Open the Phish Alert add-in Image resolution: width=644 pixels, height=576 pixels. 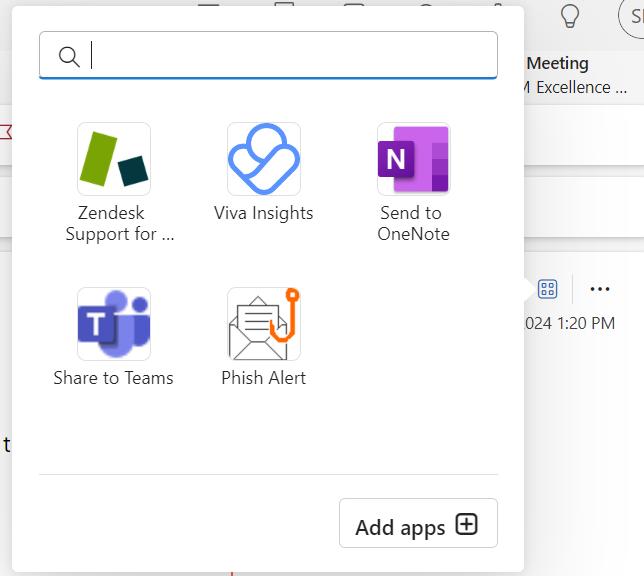(264, 324)
